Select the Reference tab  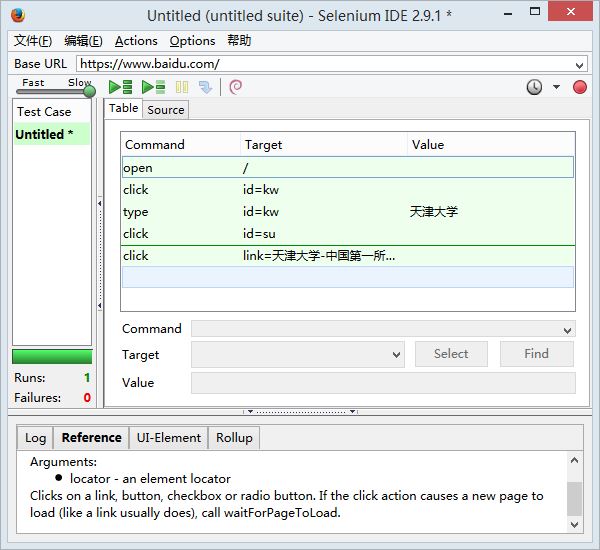[x=91, y=437]
